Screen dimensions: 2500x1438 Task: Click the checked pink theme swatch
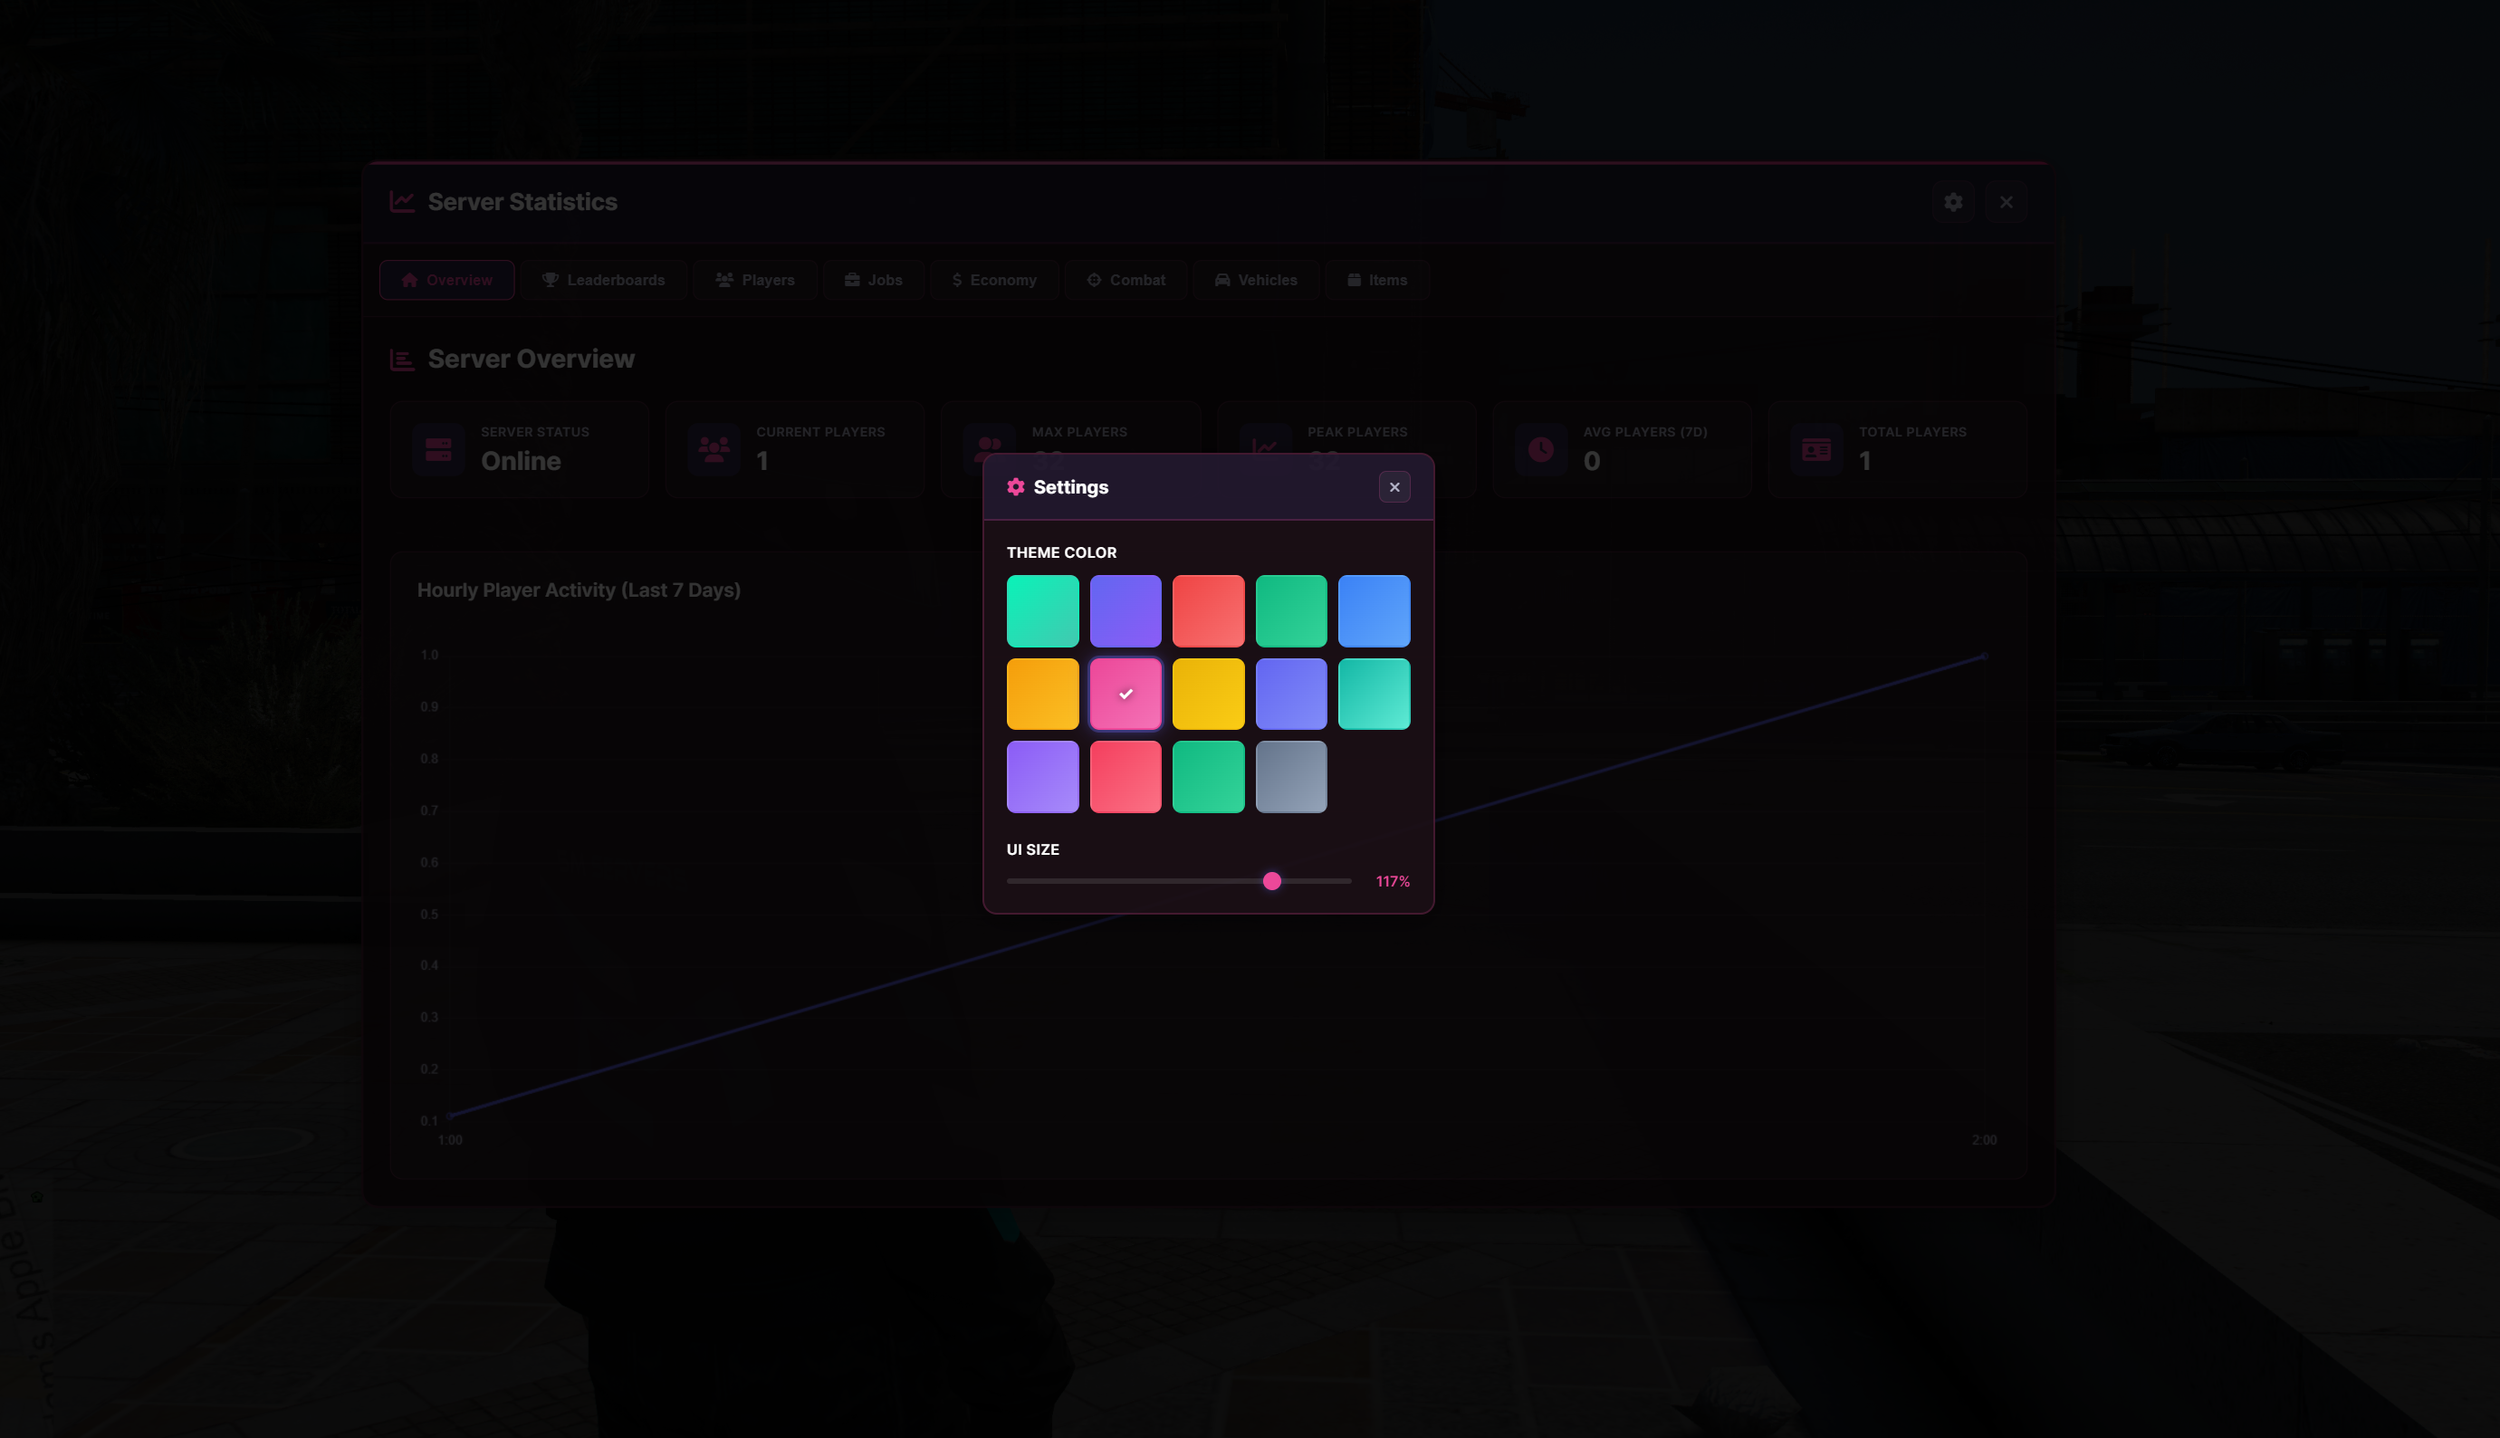click(x=1125, y=694)
